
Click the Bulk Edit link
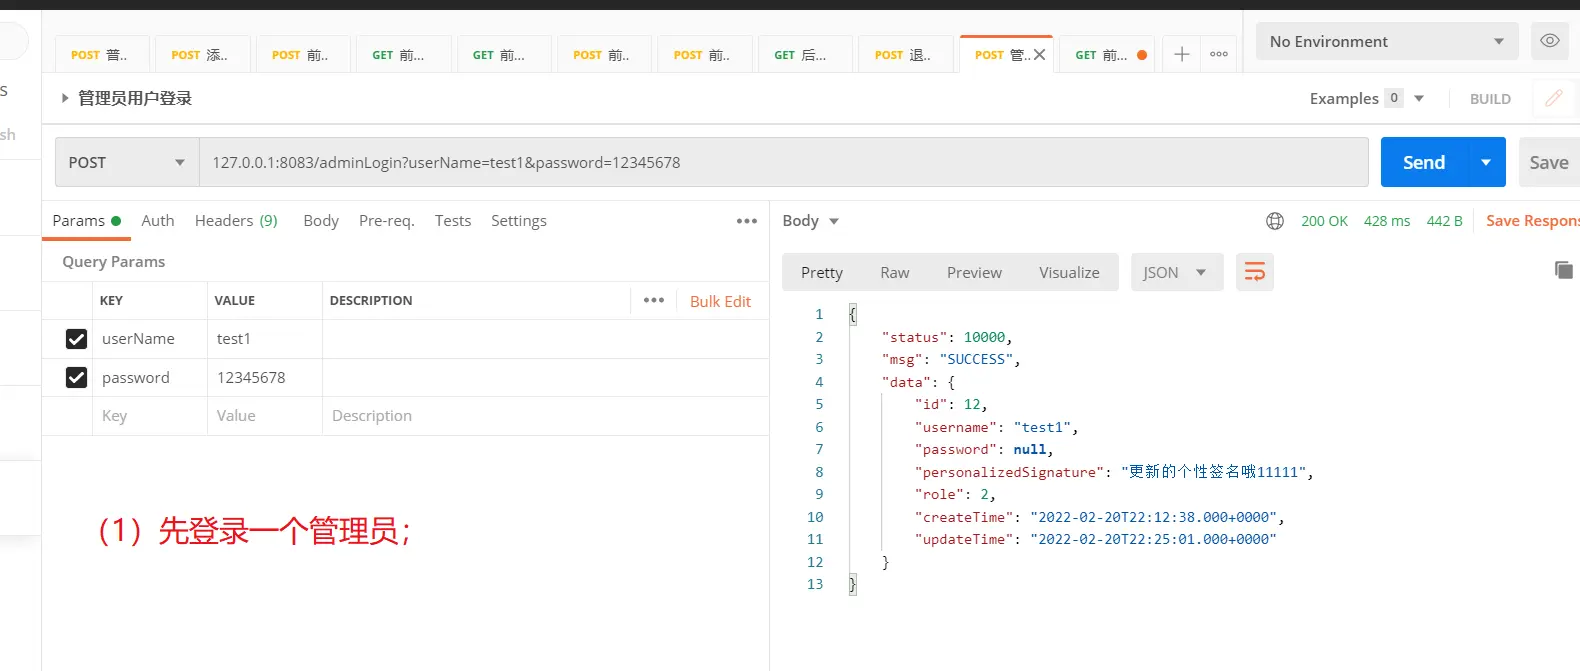pyautogui.click(x=720, y=301)
